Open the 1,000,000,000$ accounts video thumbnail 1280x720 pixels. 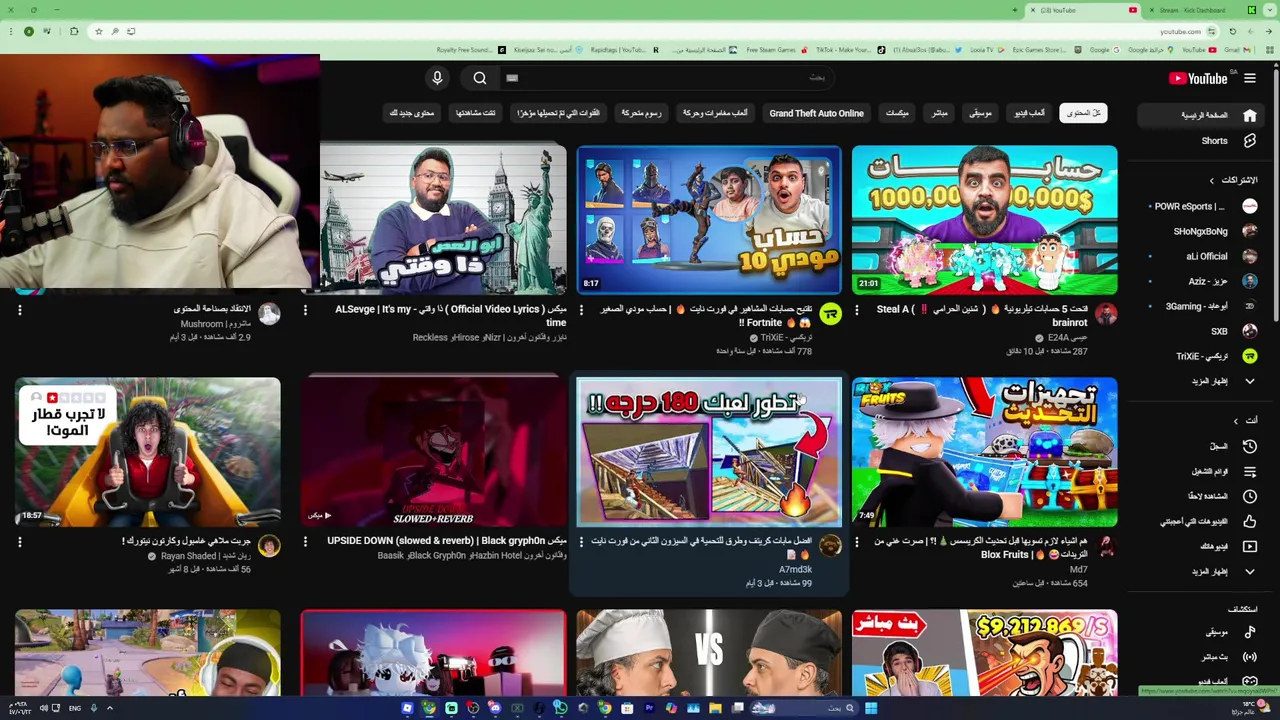pos(984,220)
